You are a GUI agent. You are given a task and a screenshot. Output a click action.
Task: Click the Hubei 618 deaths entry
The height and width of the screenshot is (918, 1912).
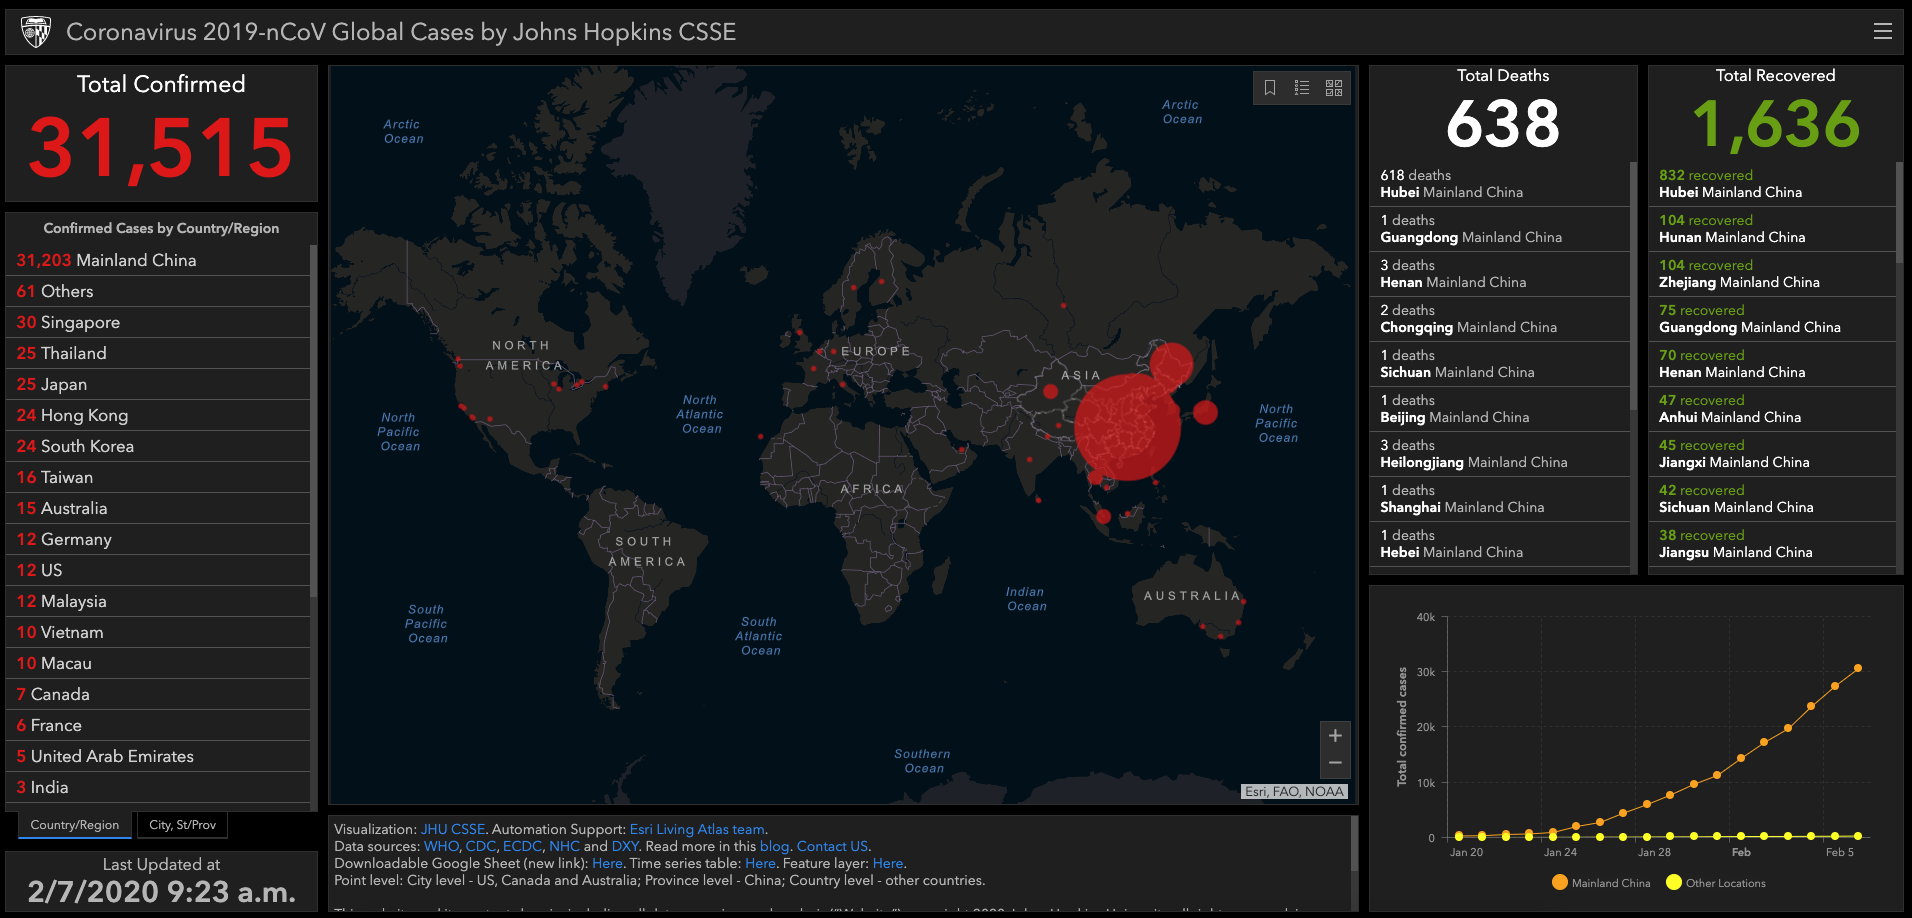tap(1451, 184)
